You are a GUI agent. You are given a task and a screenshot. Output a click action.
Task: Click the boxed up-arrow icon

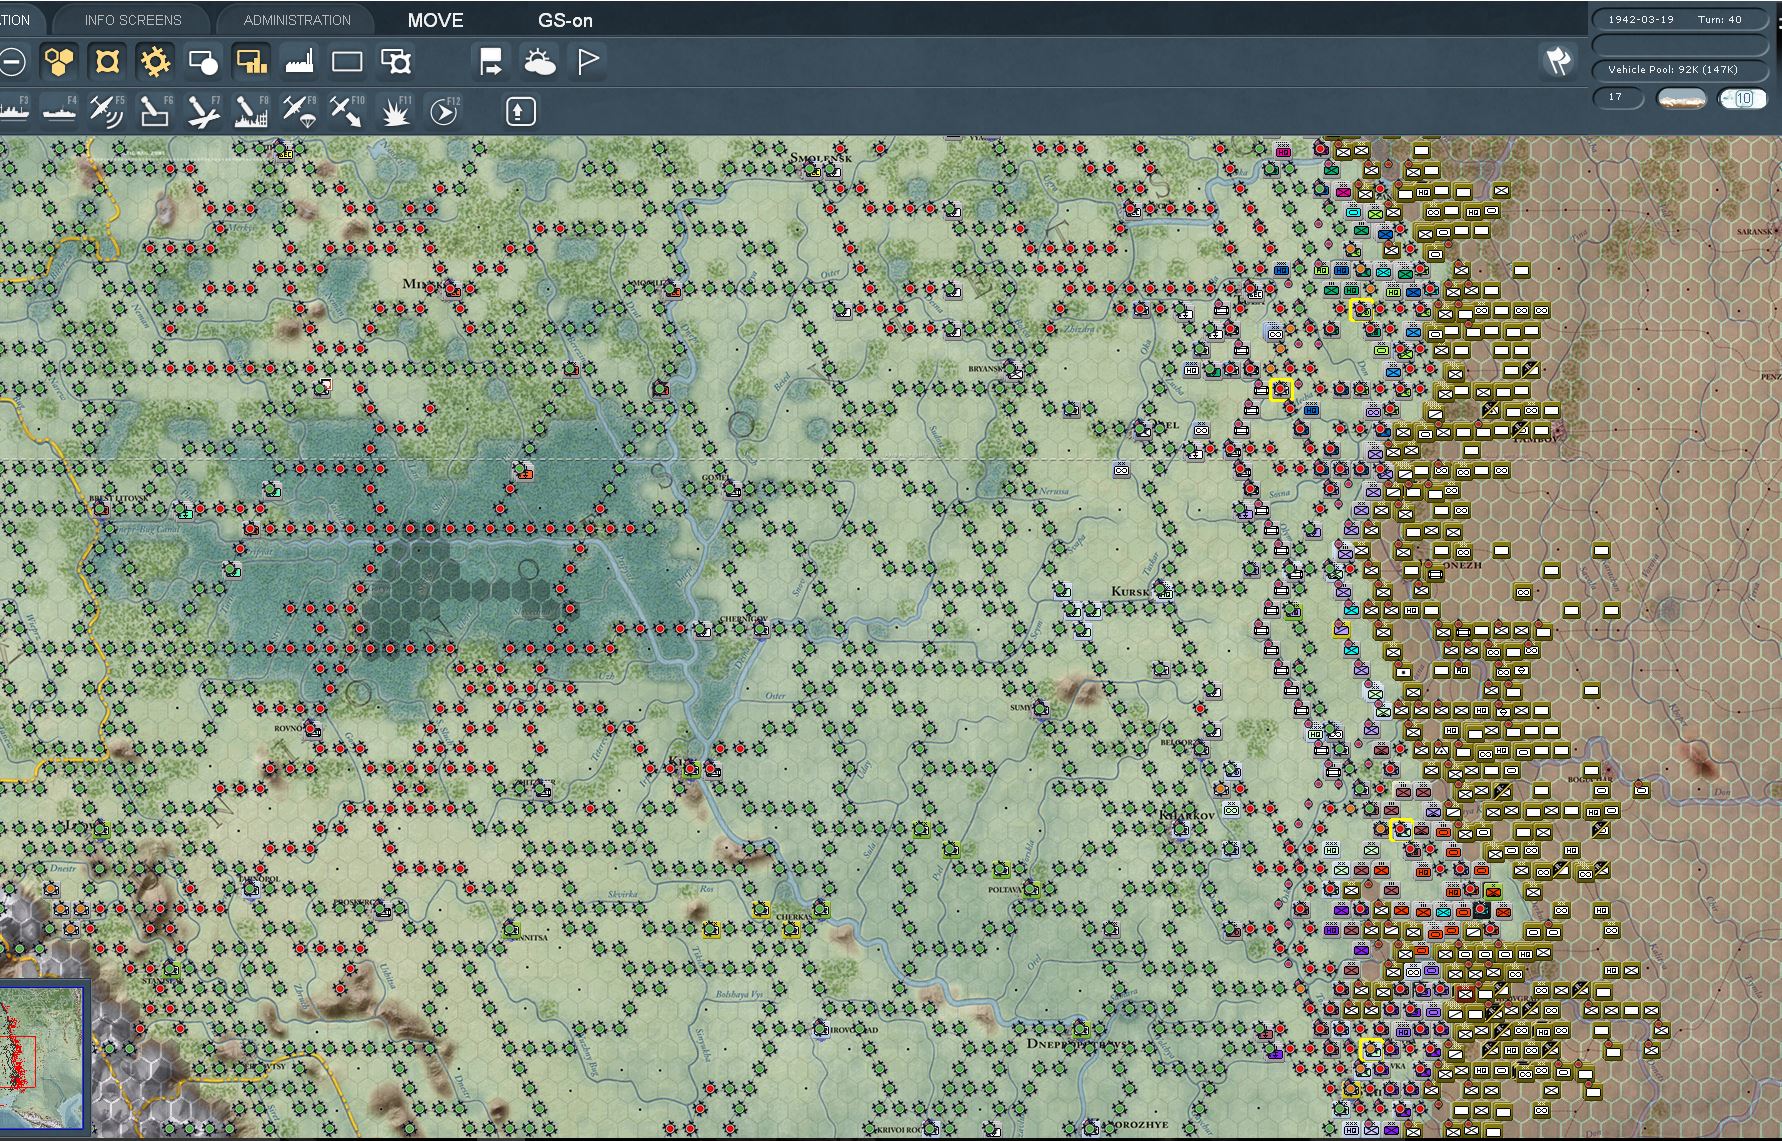point(519,111)
